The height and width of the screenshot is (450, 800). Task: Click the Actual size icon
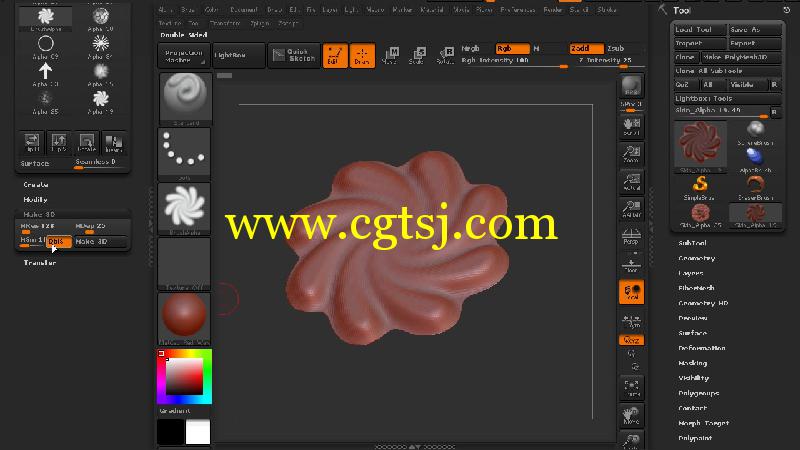tap(631, 181)
